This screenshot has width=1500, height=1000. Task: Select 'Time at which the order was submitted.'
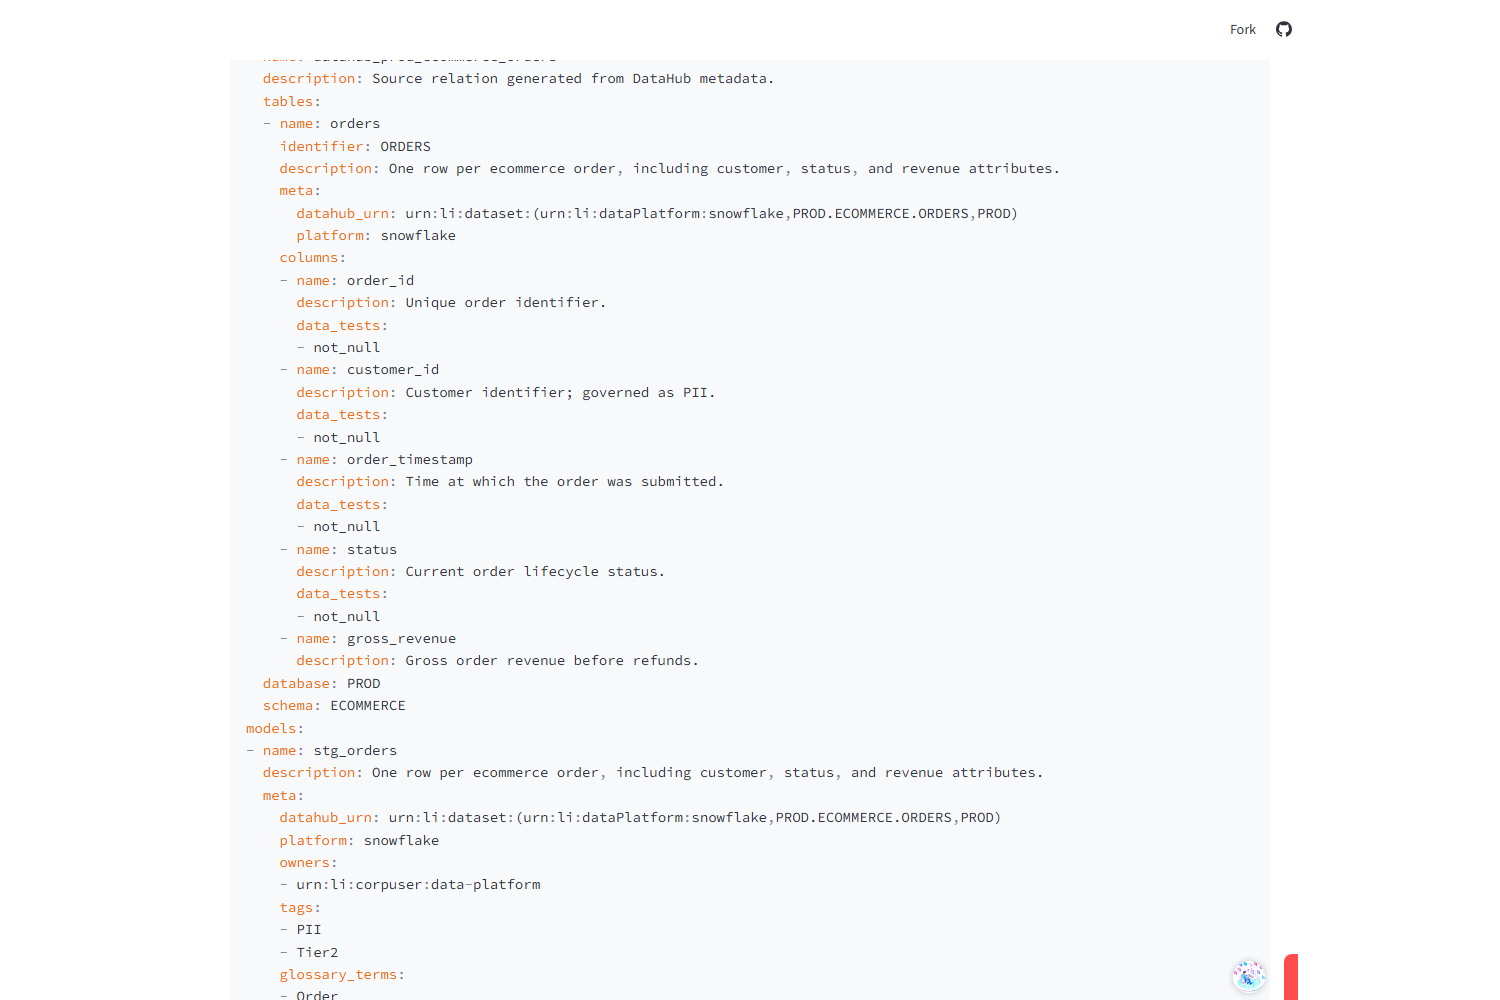[x=565, y=482]
